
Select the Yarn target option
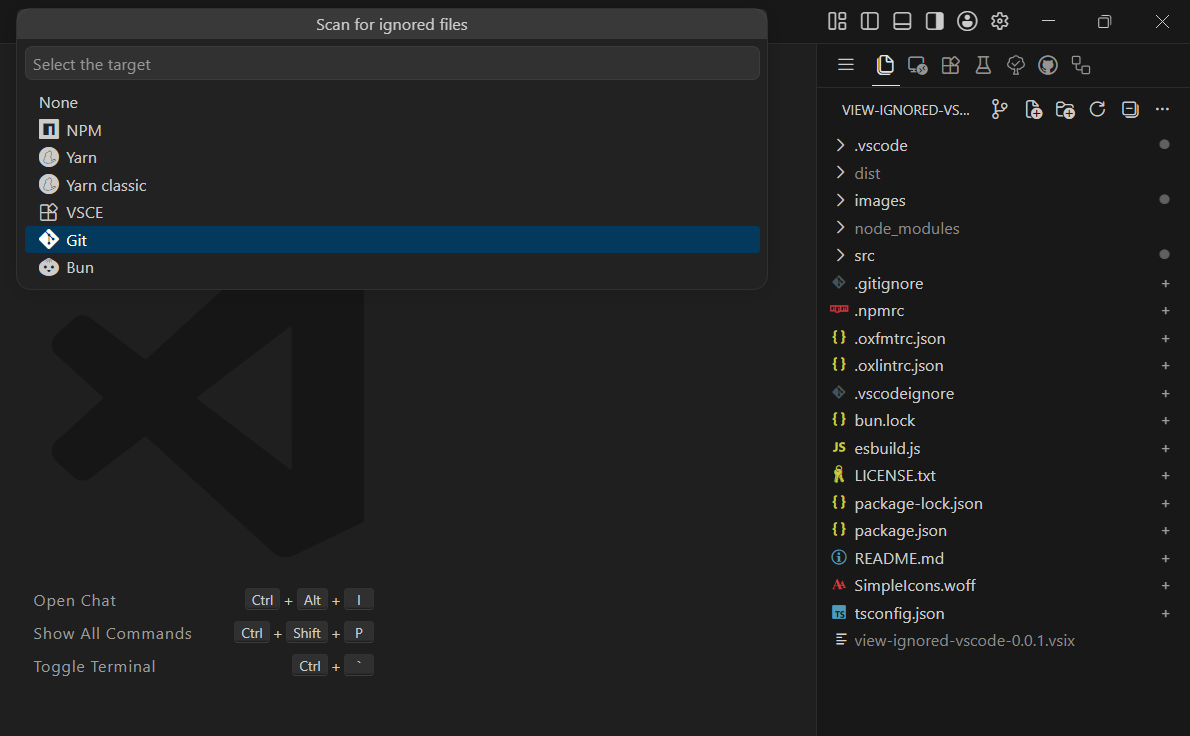[x=392, y=158]
